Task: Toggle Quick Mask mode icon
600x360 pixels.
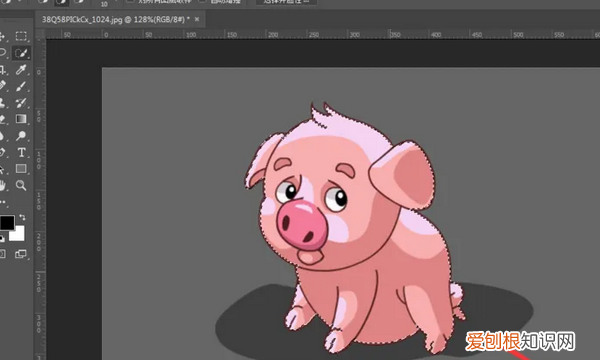Action: pos(3,254)
